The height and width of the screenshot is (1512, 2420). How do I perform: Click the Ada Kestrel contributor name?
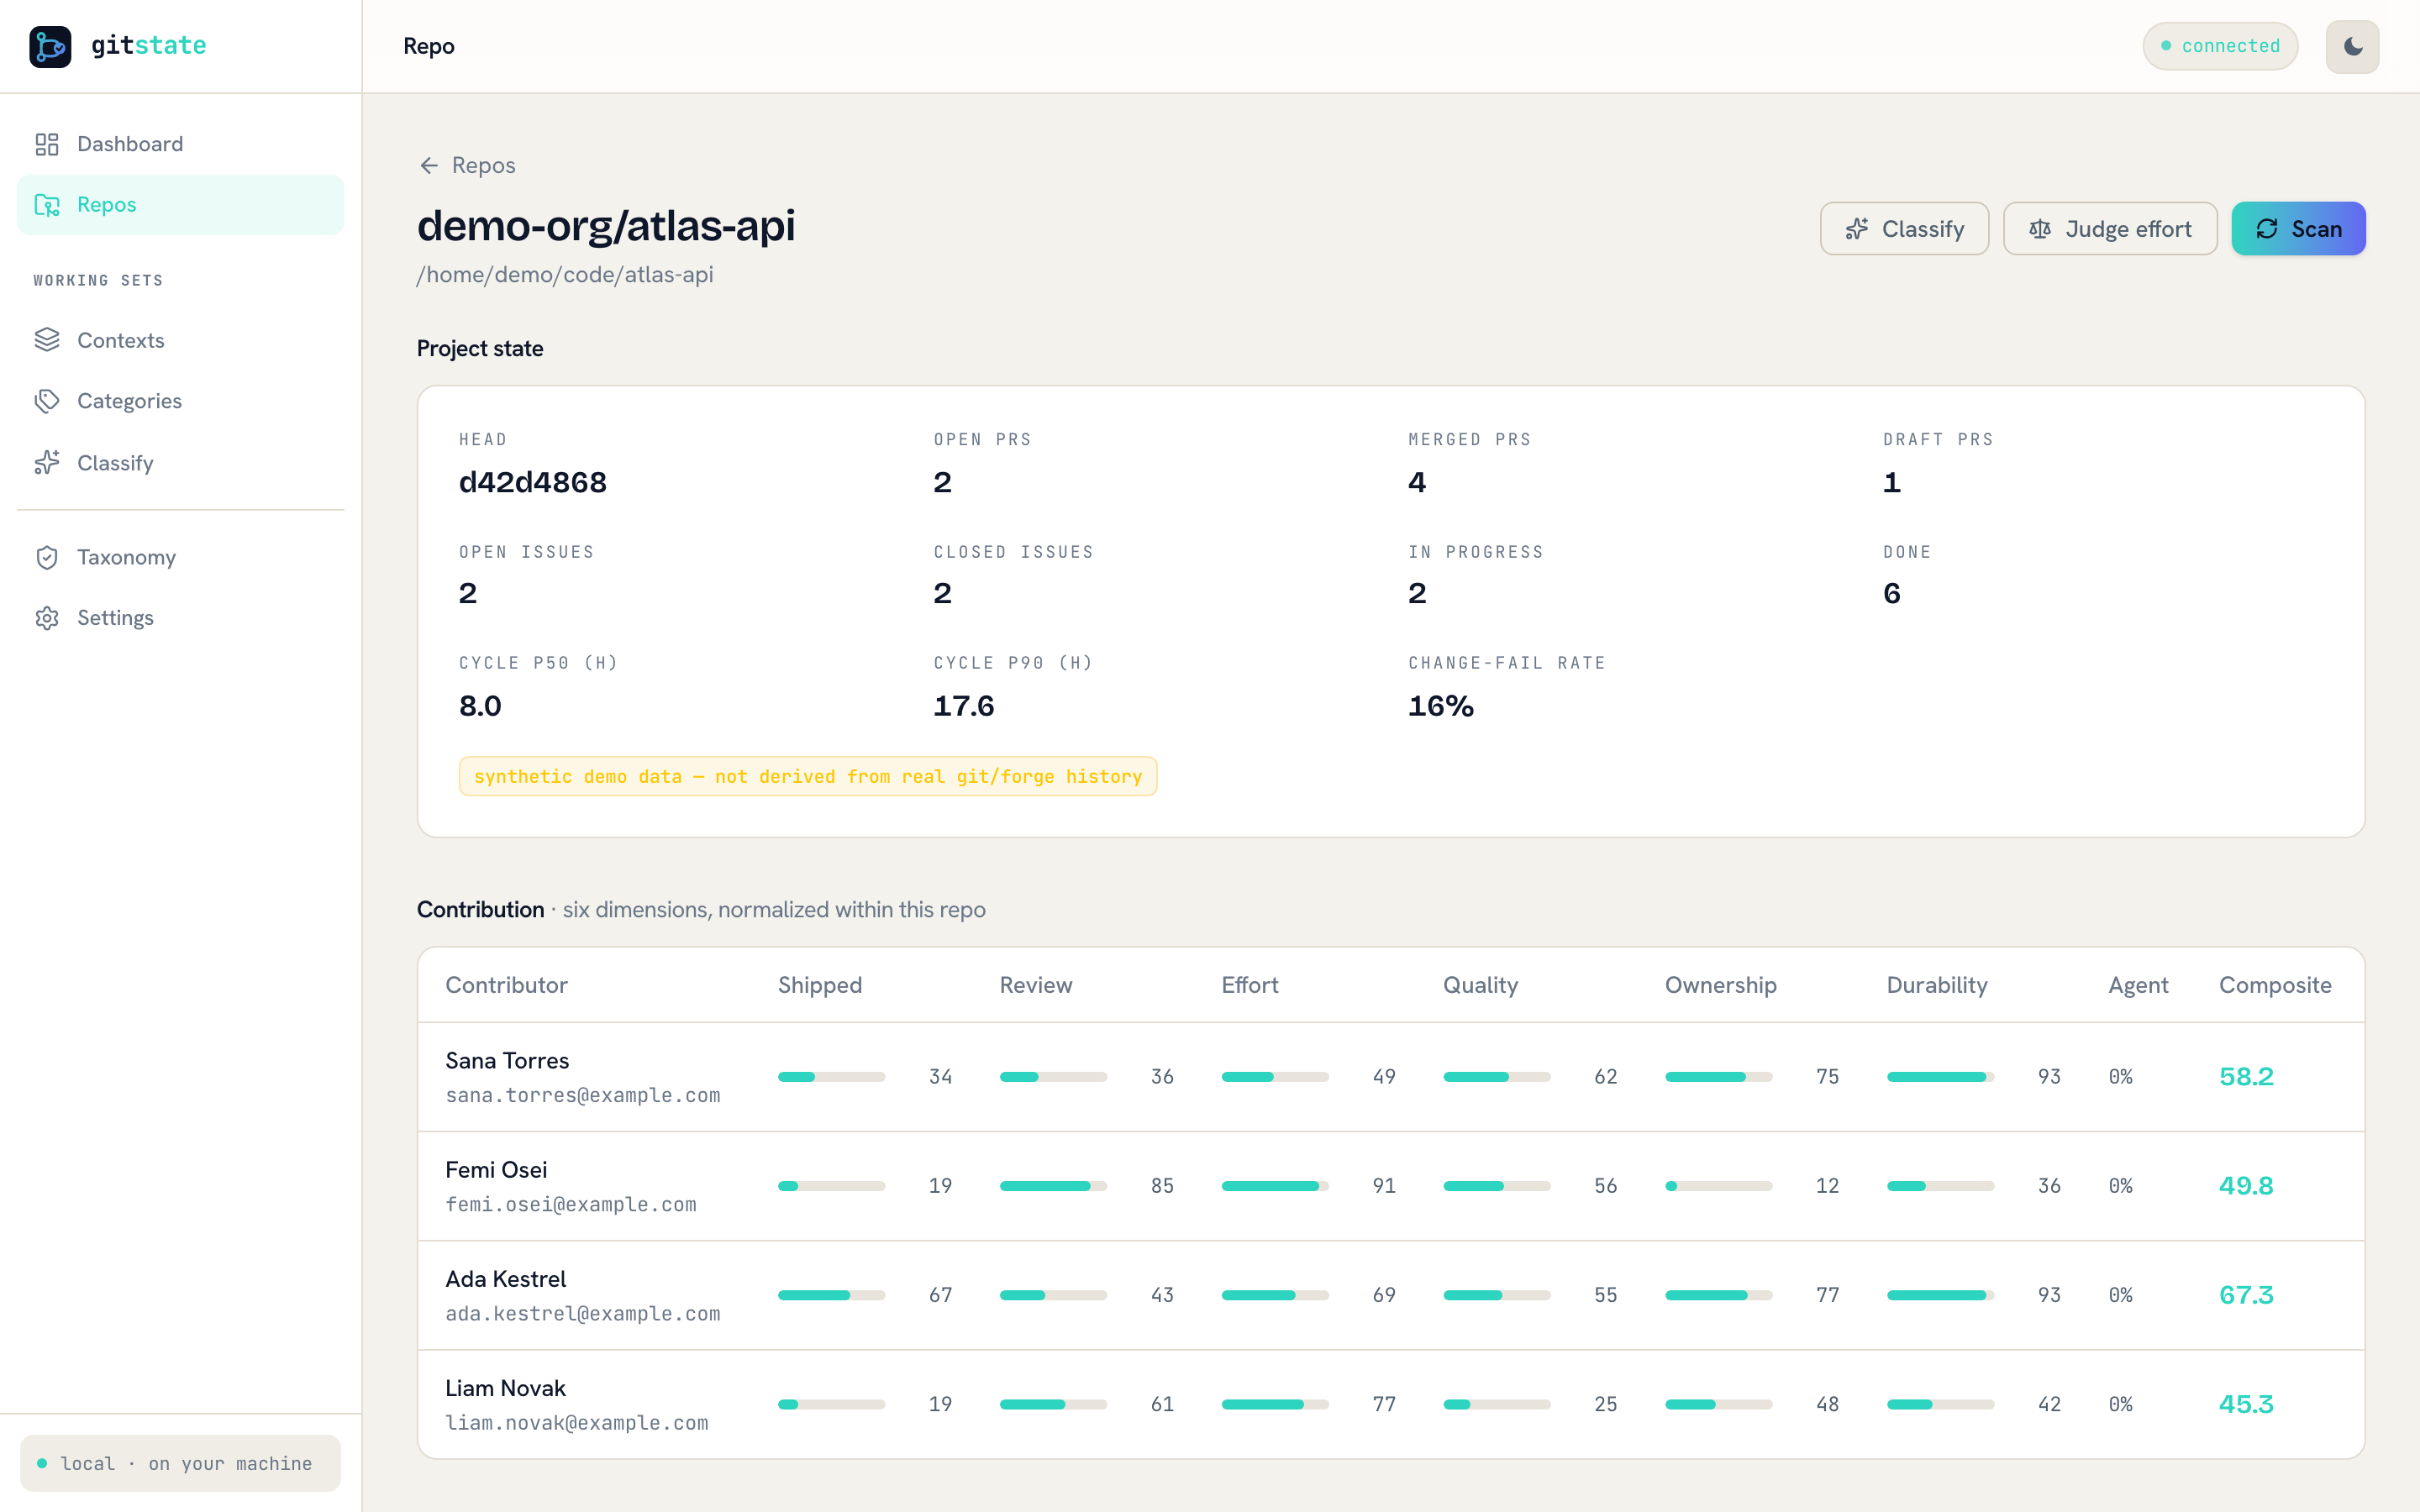[x=506, y=1279]
